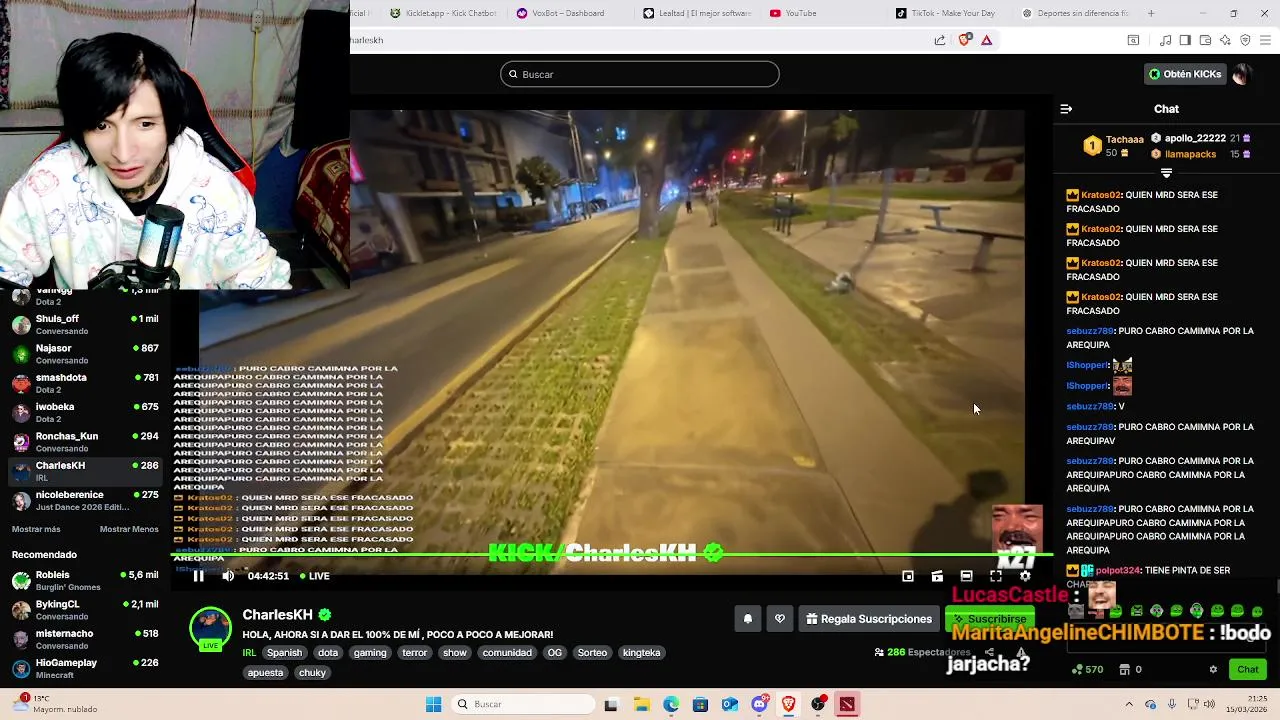
Task: Pause the live stream video
Action: point(198,576)
